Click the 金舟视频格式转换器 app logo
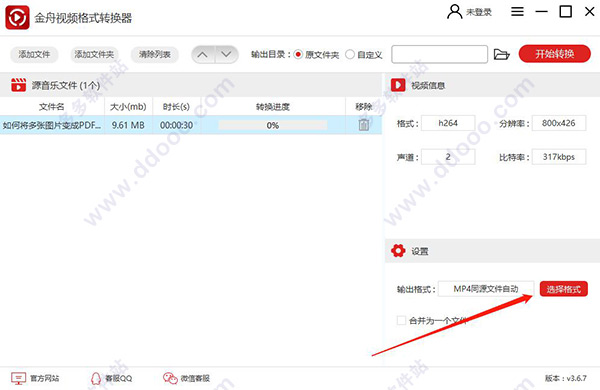 coord(17,17)
